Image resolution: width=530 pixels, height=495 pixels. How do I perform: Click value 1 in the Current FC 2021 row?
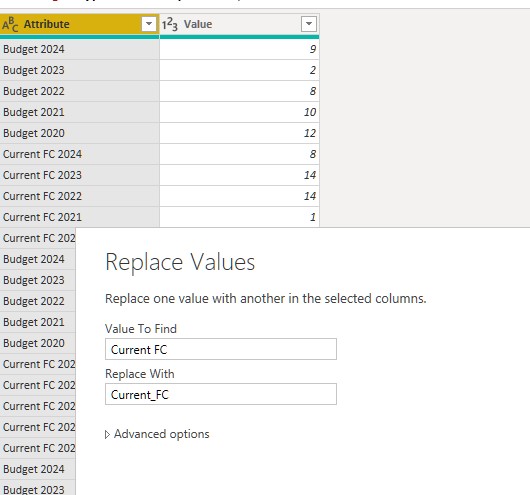pyautogui.click(x=239, y=217)
